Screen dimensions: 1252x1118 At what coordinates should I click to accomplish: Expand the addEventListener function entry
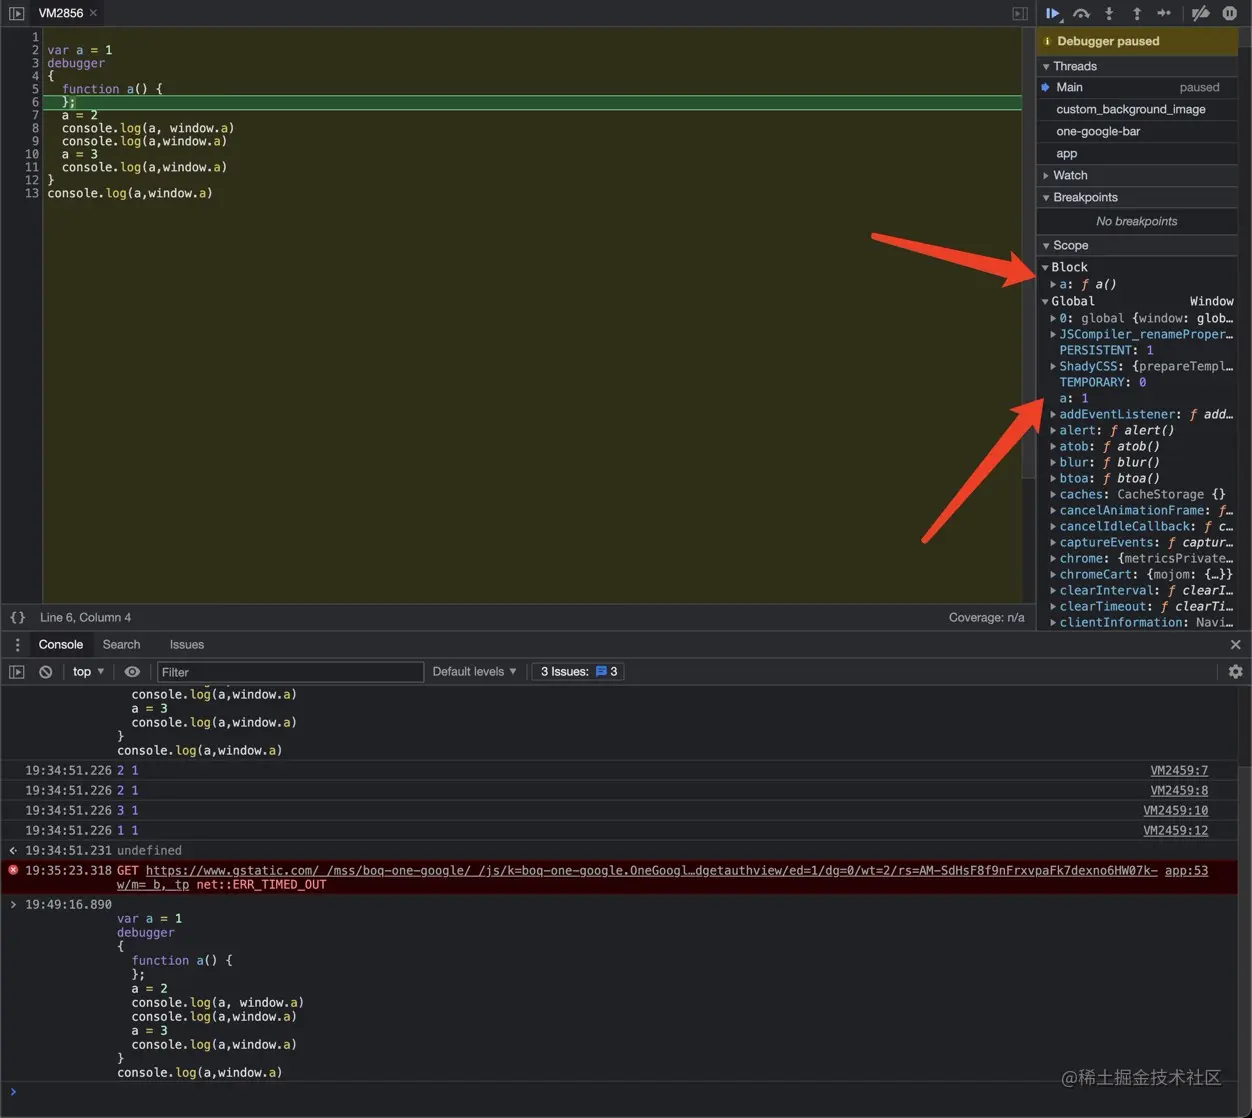point(1053,414)
